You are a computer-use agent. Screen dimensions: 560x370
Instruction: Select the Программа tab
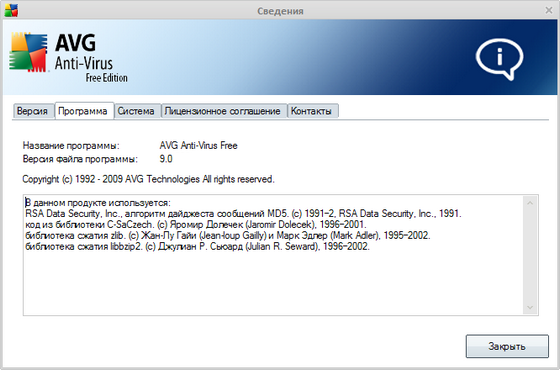tap(84, 111)
